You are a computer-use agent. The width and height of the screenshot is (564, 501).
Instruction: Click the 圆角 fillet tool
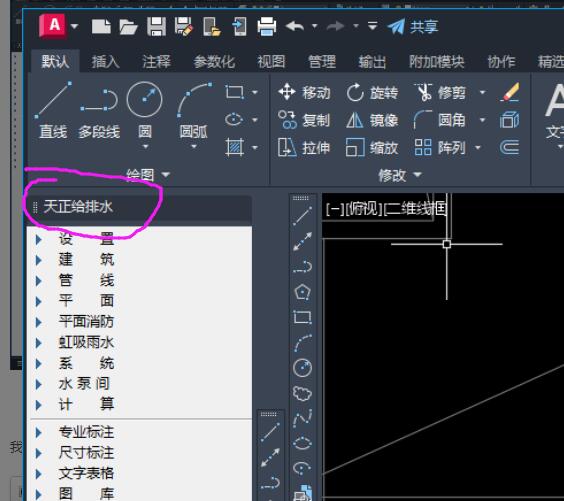[x=440, y=120]
